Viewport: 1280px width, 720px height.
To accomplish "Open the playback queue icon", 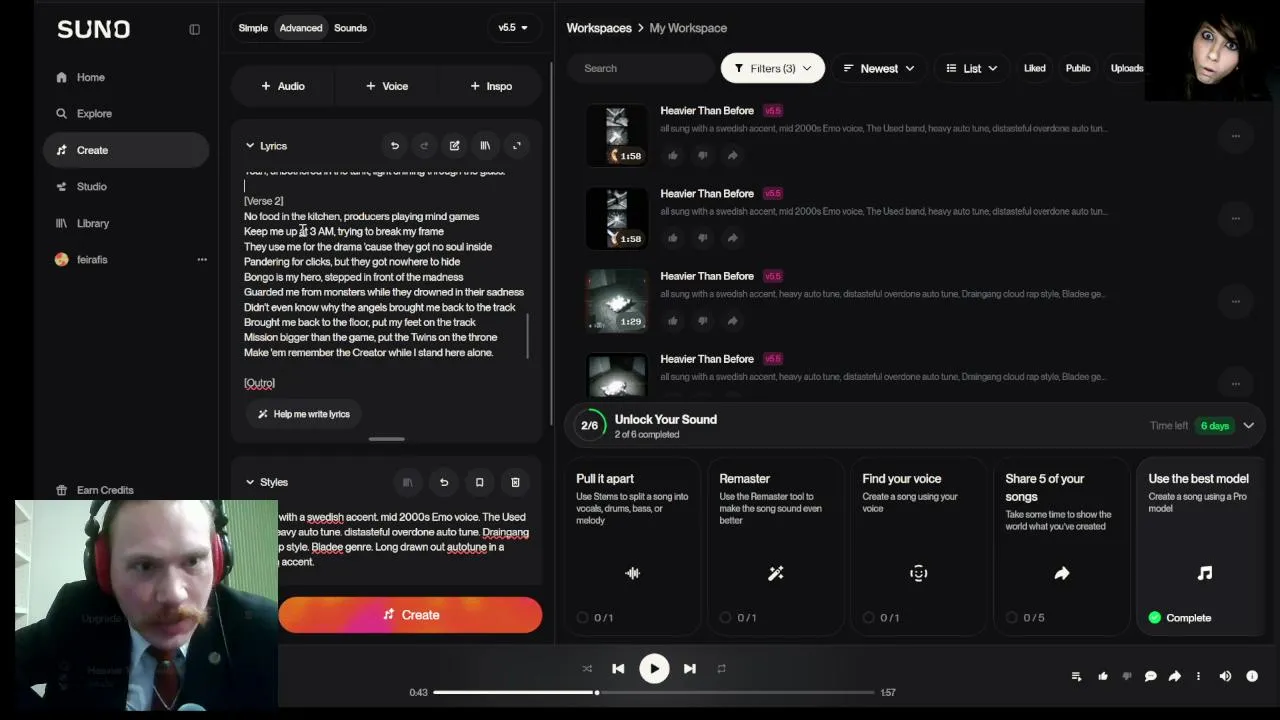I will click(1076, 677).
